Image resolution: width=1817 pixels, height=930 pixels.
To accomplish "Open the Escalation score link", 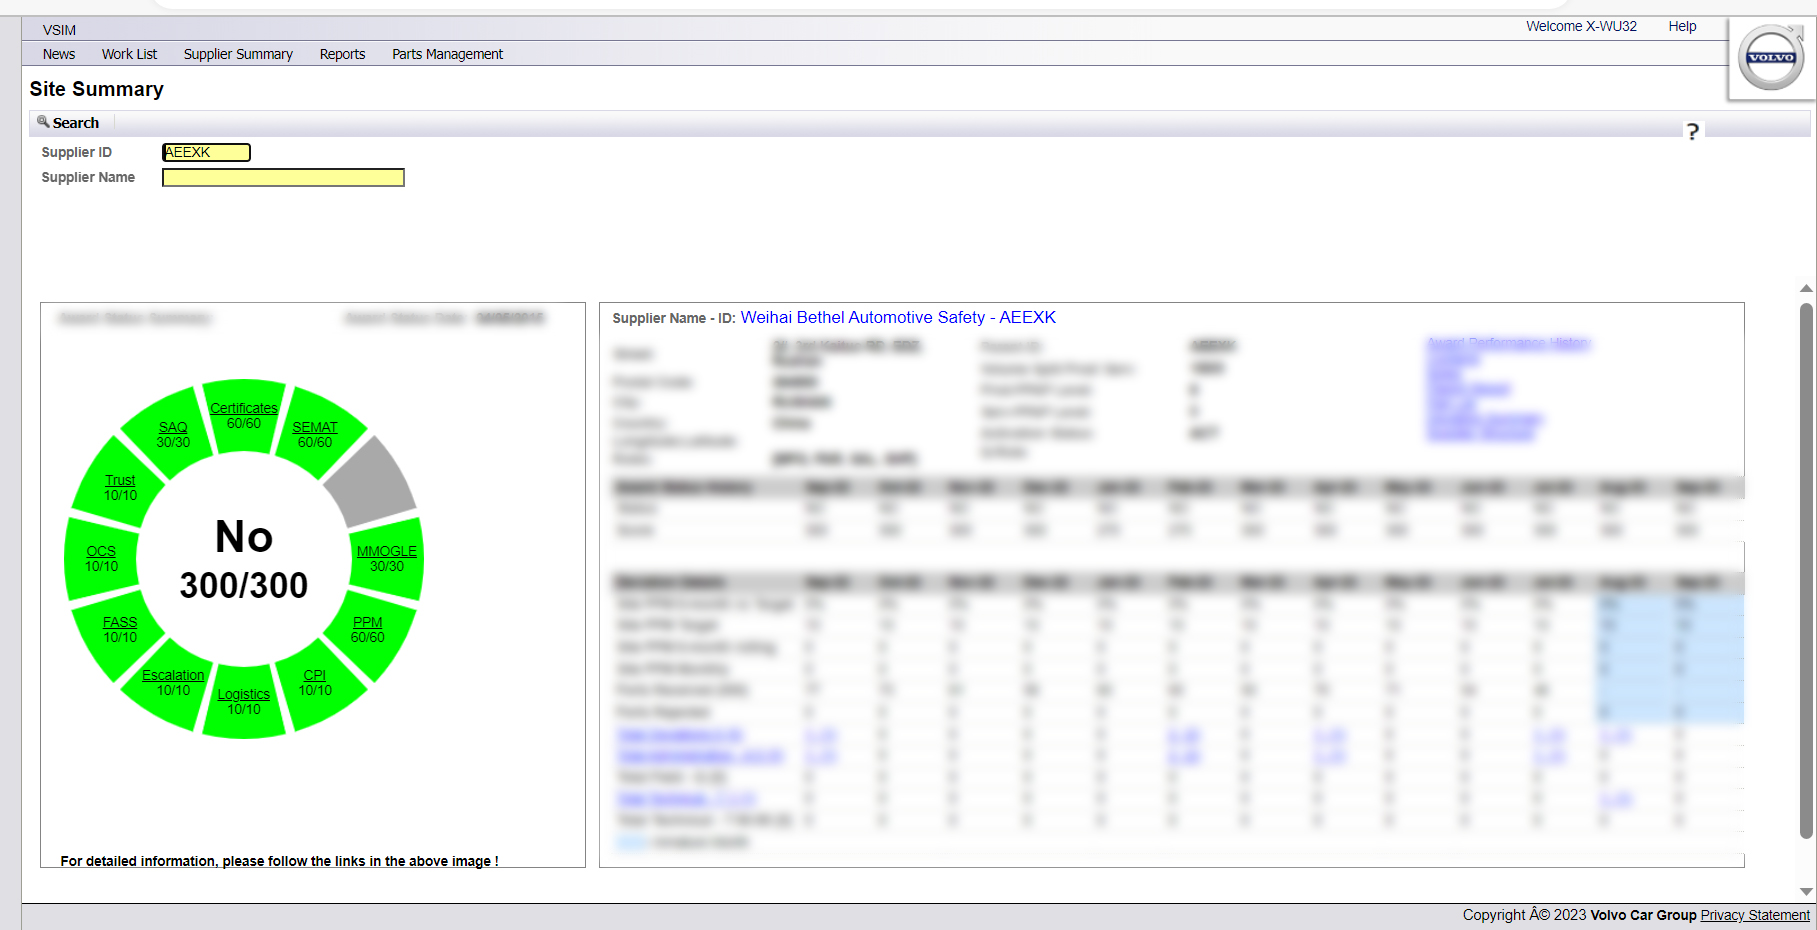I will pyautogui.click(x=173, y=675).
